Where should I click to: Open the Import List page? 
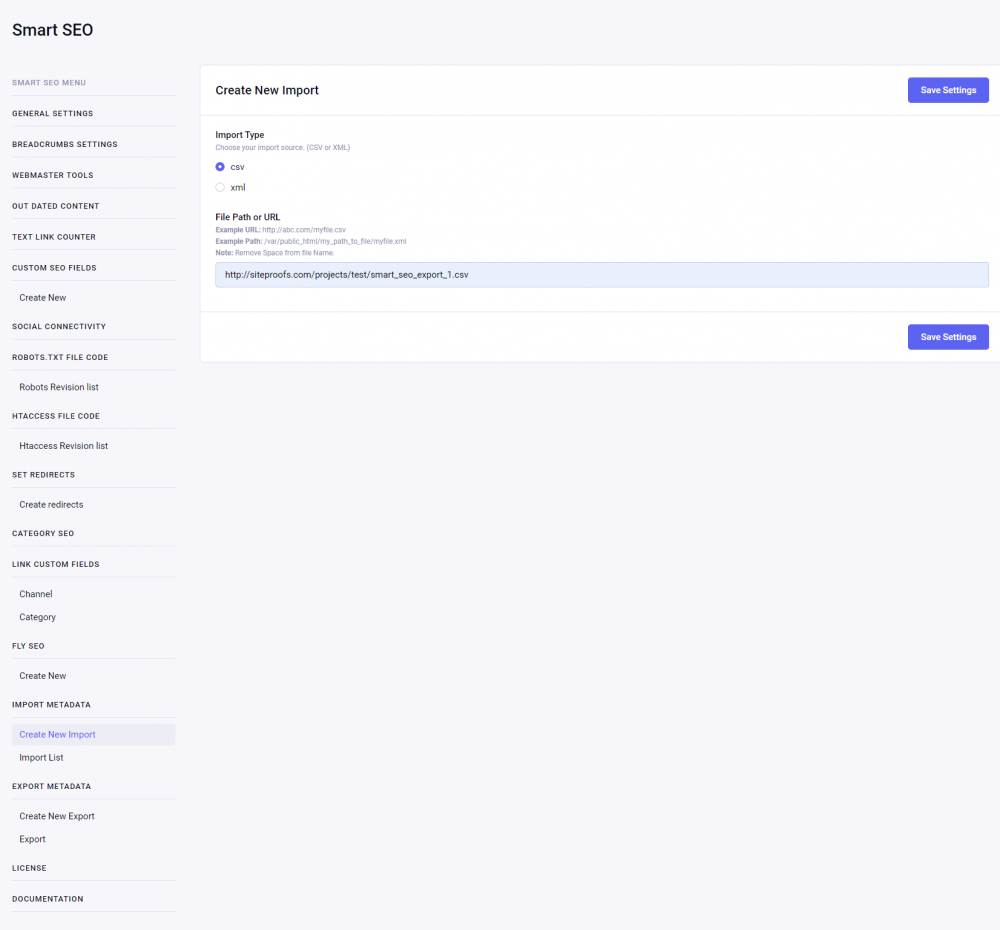[x=41, y=758]
